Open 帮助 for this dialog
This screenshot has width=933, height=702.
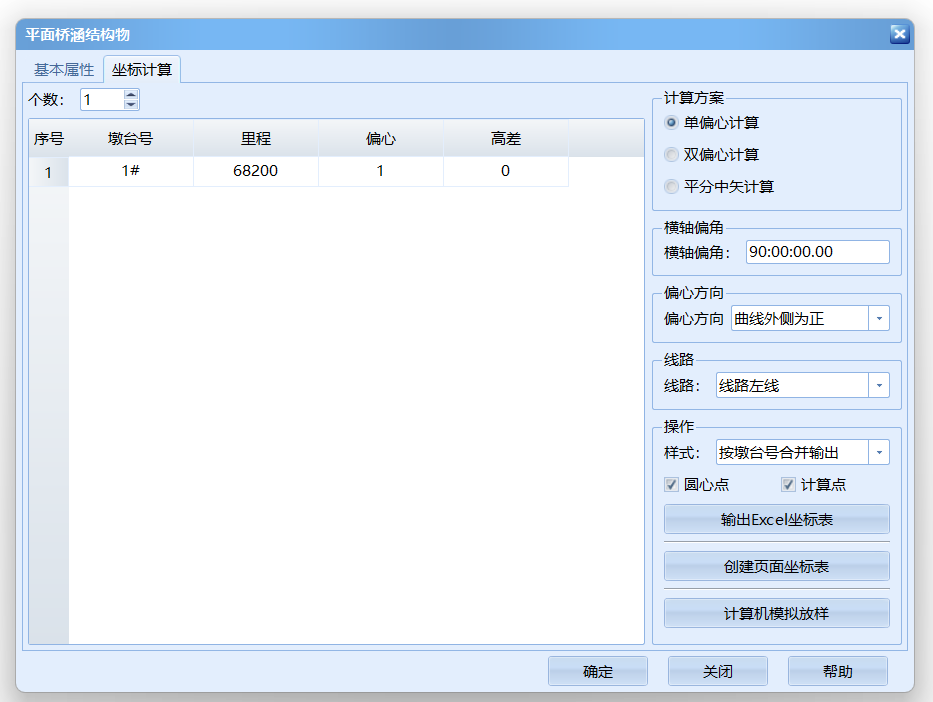(x=837, y=672)
